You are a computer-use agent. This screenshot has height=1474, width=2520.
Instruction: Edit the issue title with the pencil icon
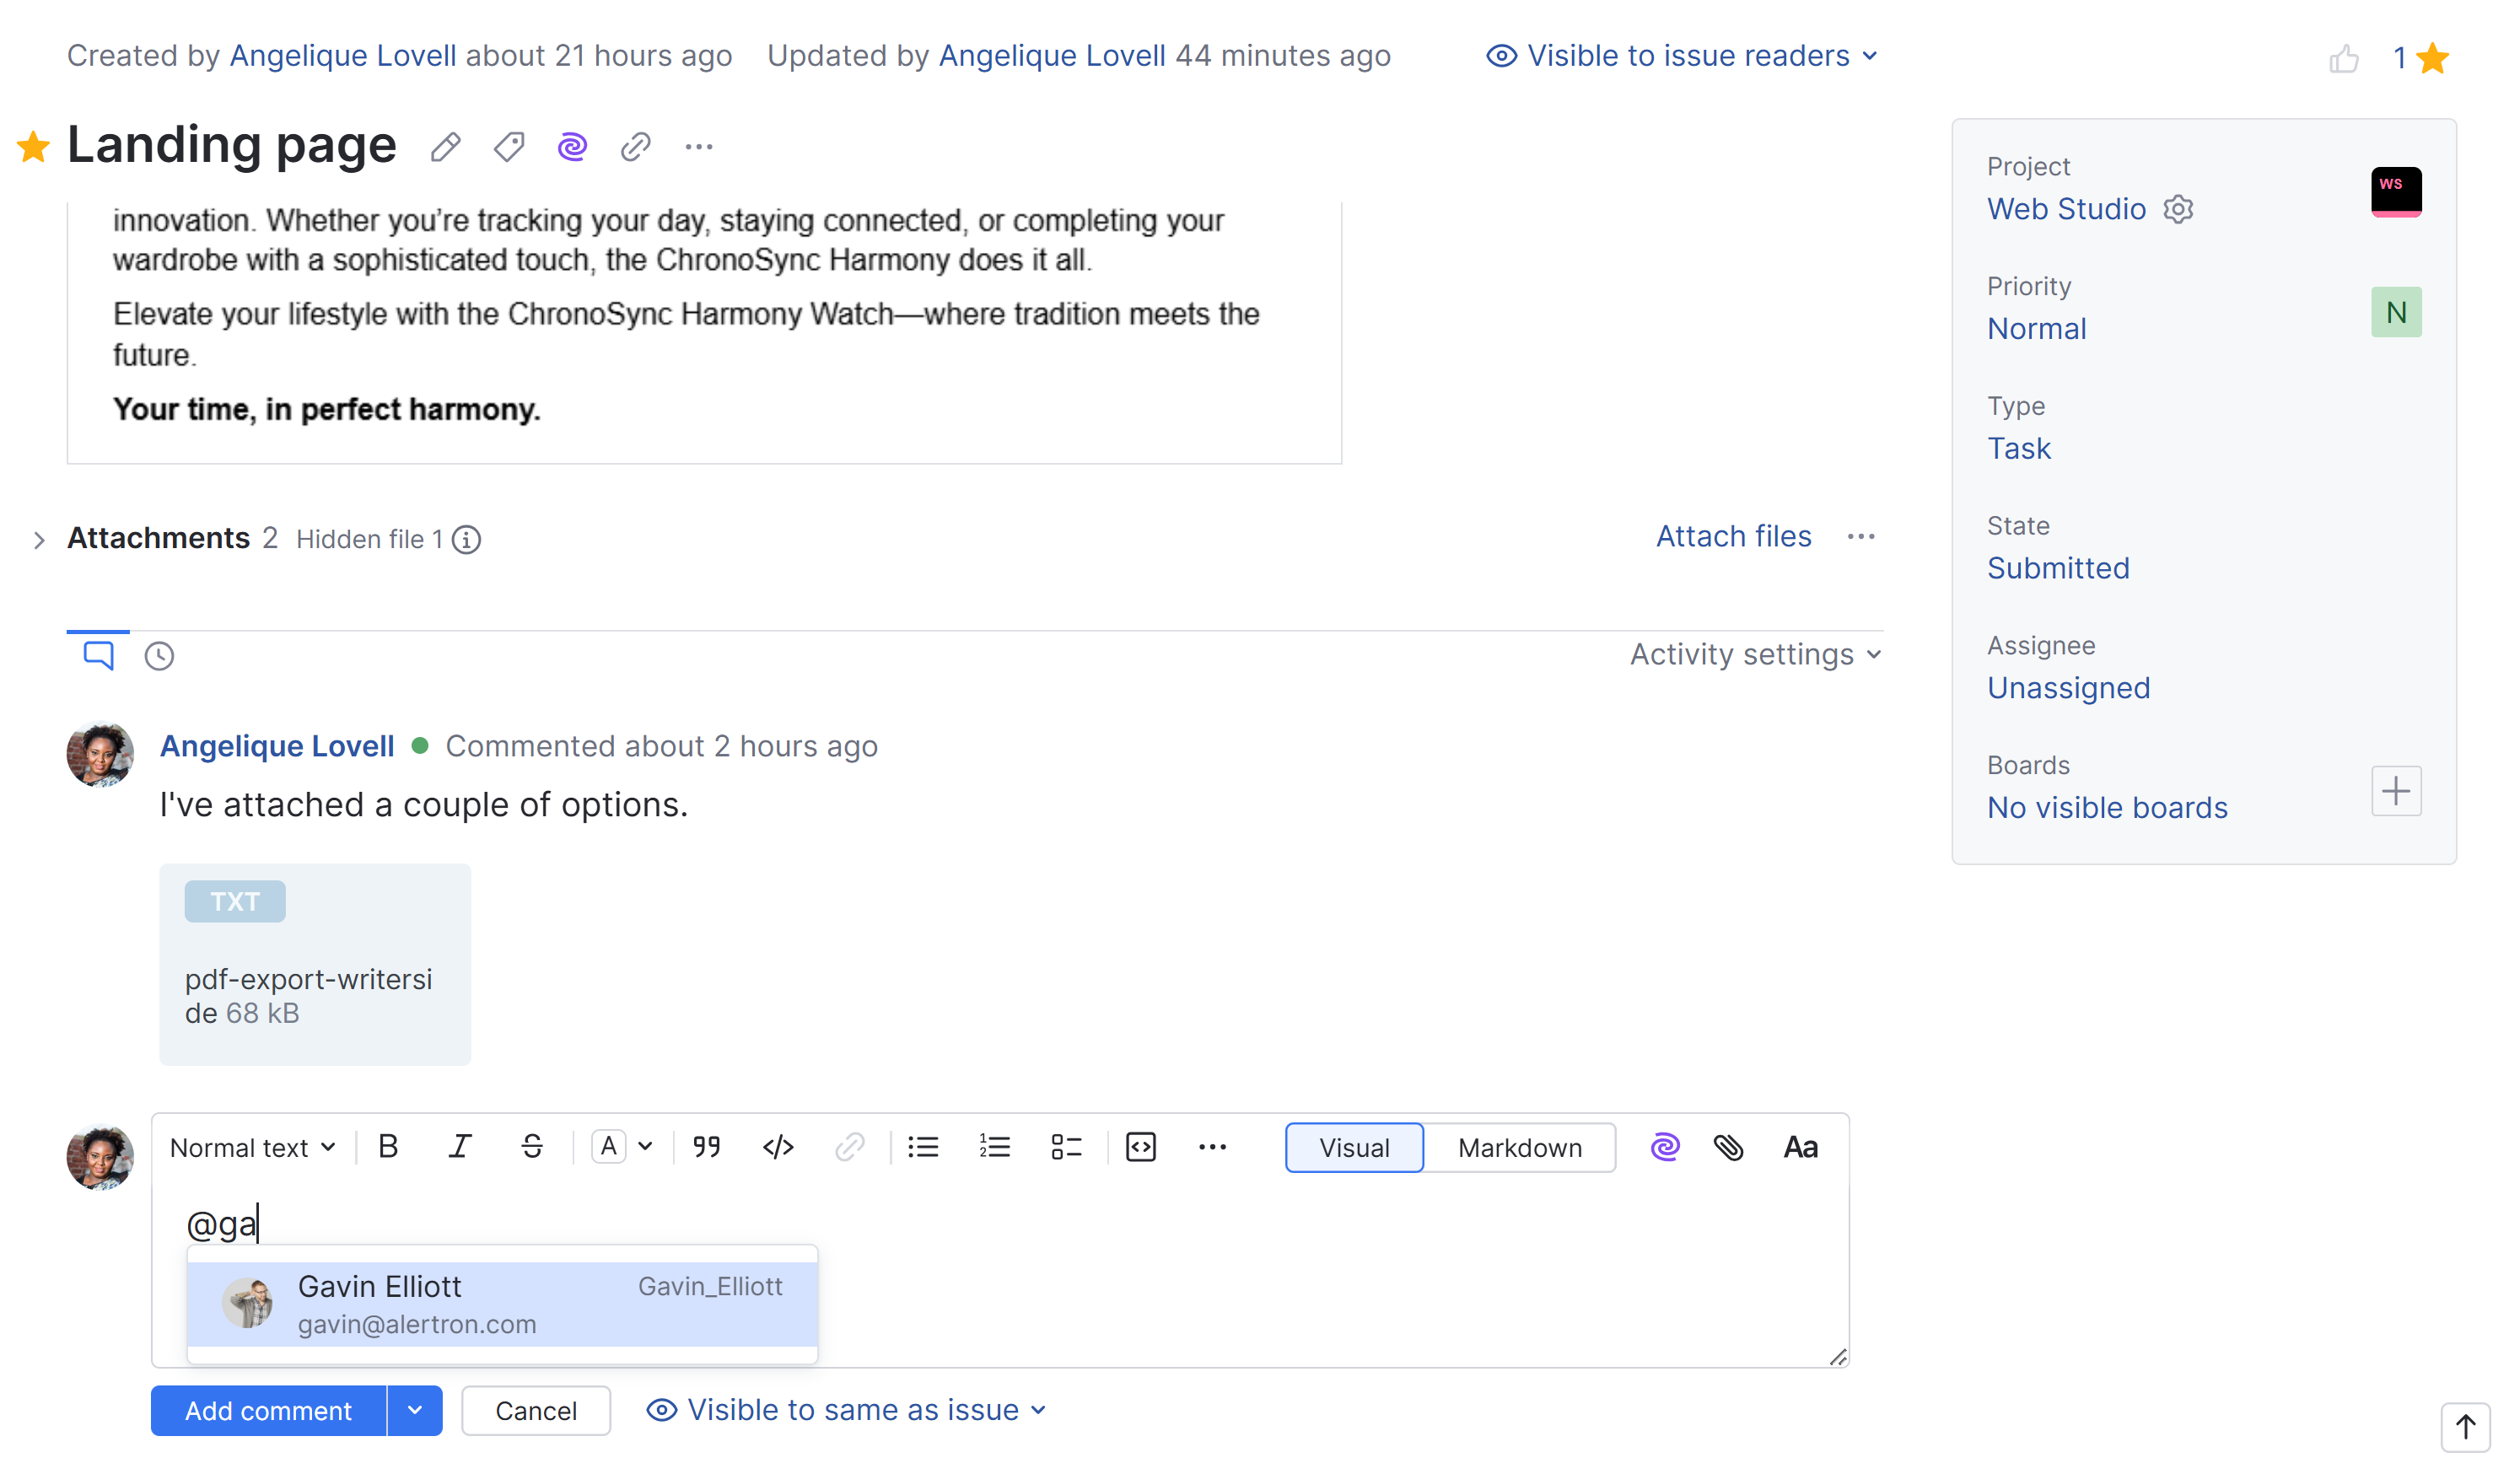445,146
